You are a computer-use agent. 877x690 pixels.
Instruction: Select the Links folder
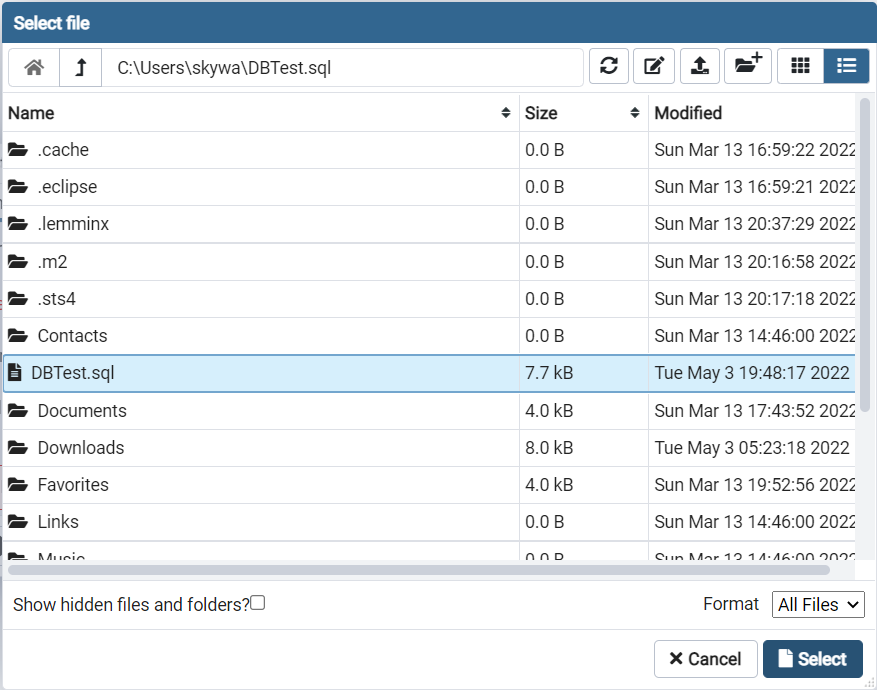click(x=429, y=522)
